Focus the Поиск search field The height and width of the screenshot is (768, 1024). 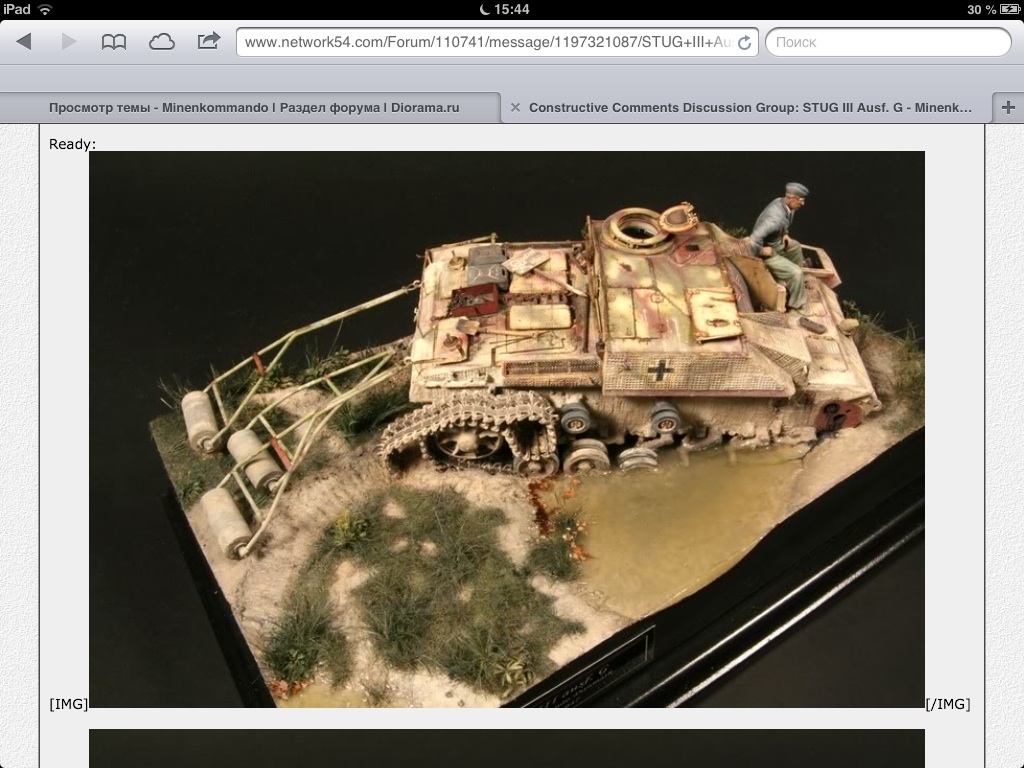(x=888, y=42)
